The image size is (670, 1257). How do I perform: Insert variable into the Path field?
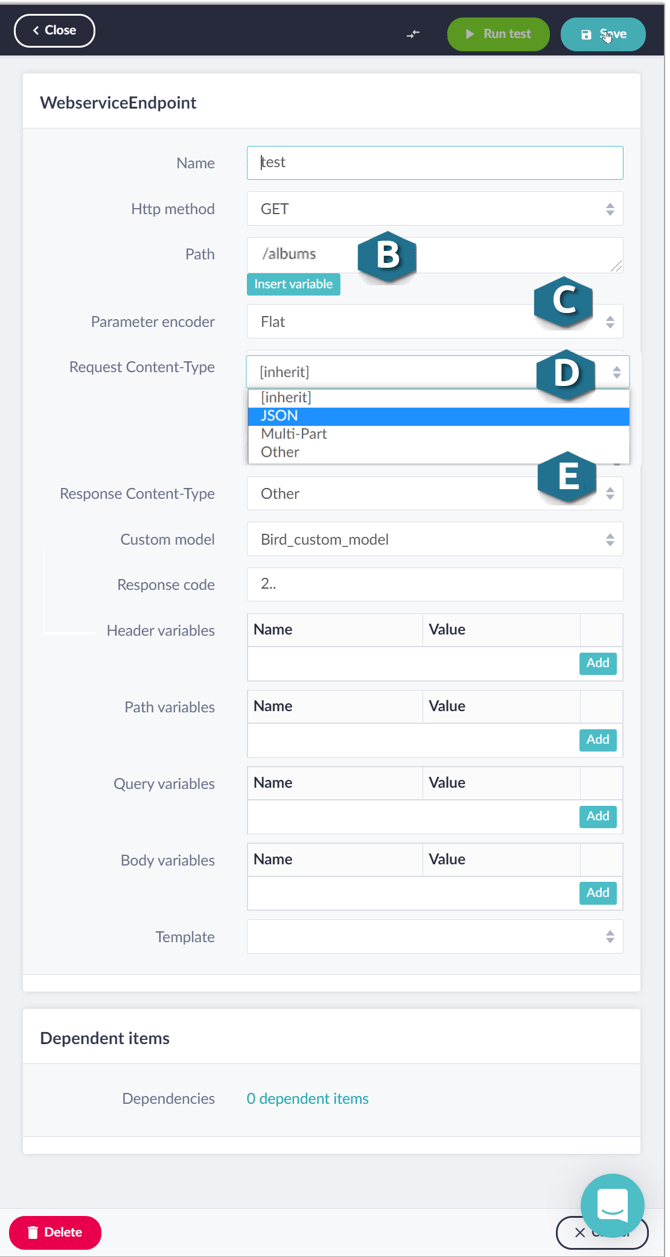[x=293, y=284]
